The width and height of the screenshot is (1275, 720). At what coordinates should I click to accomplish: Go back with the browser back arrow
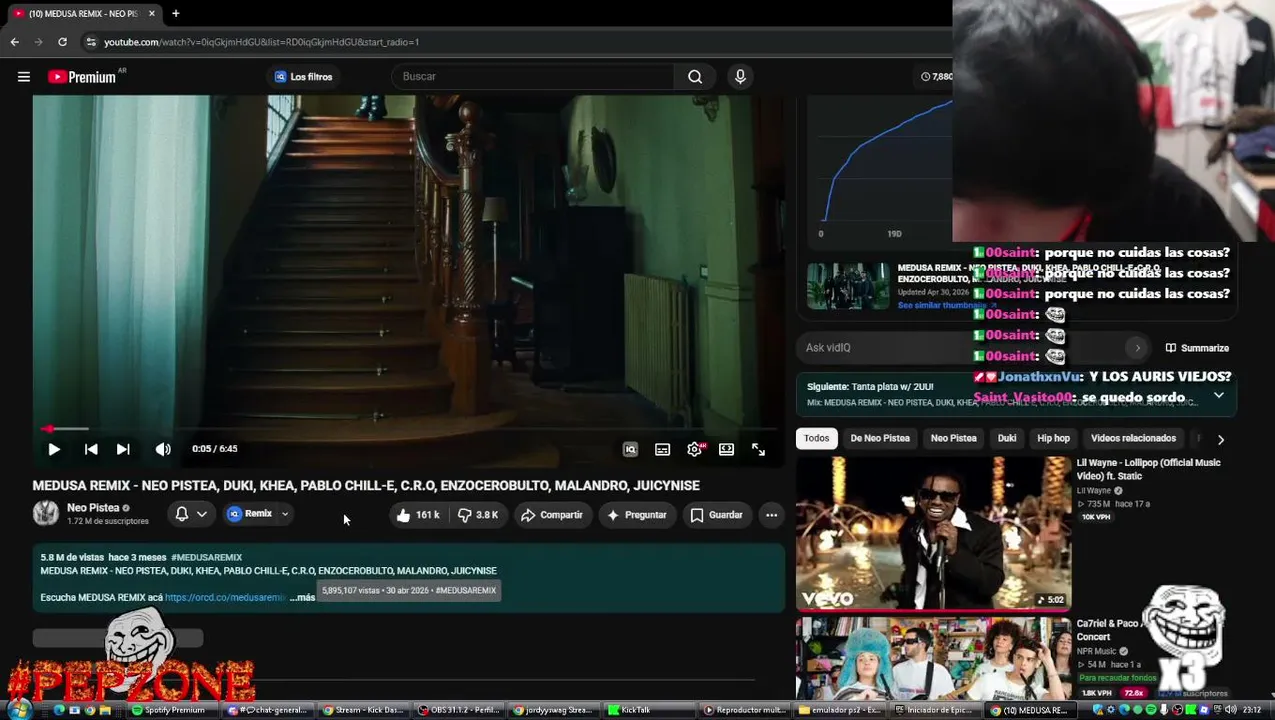(14, 42)
